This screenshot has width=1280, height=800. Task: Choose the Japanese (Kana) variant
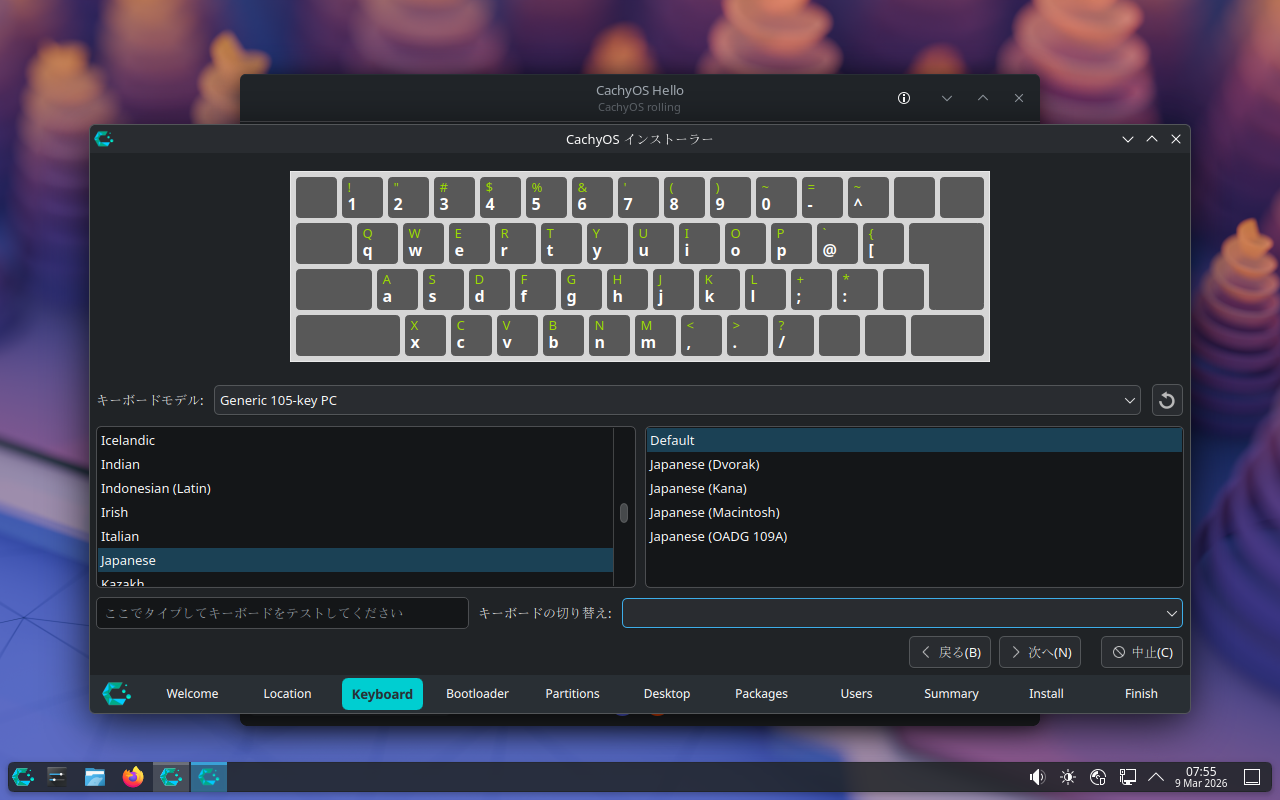click(914, 488)
